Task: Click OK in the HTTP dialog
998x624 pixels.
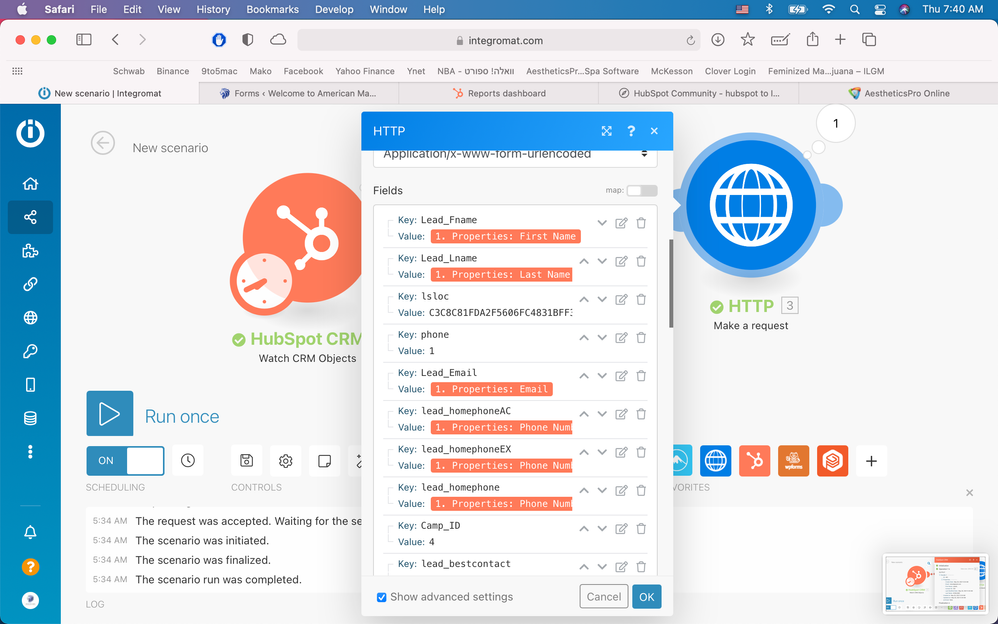Action: pos(647,597)
